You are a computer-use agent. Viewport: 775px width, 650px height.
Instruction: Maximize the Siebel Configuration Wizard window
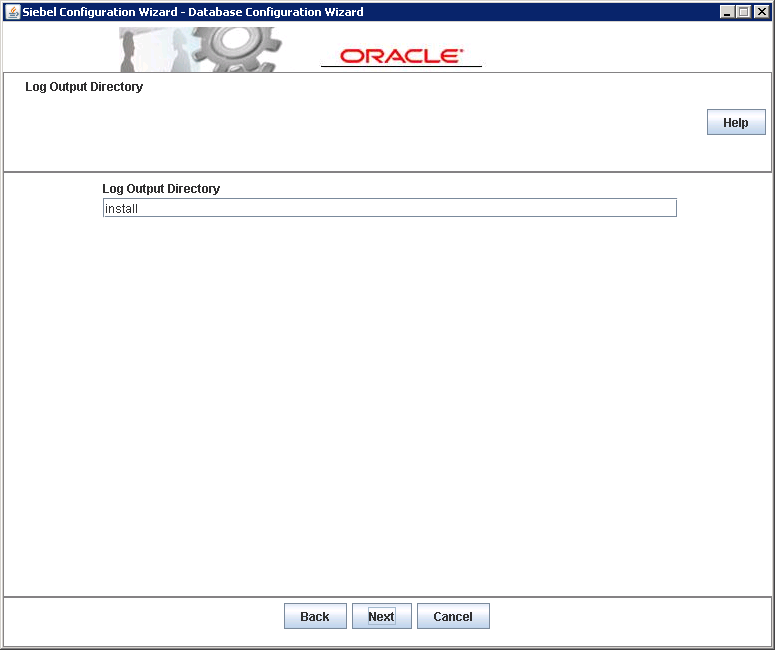[743, 12]
